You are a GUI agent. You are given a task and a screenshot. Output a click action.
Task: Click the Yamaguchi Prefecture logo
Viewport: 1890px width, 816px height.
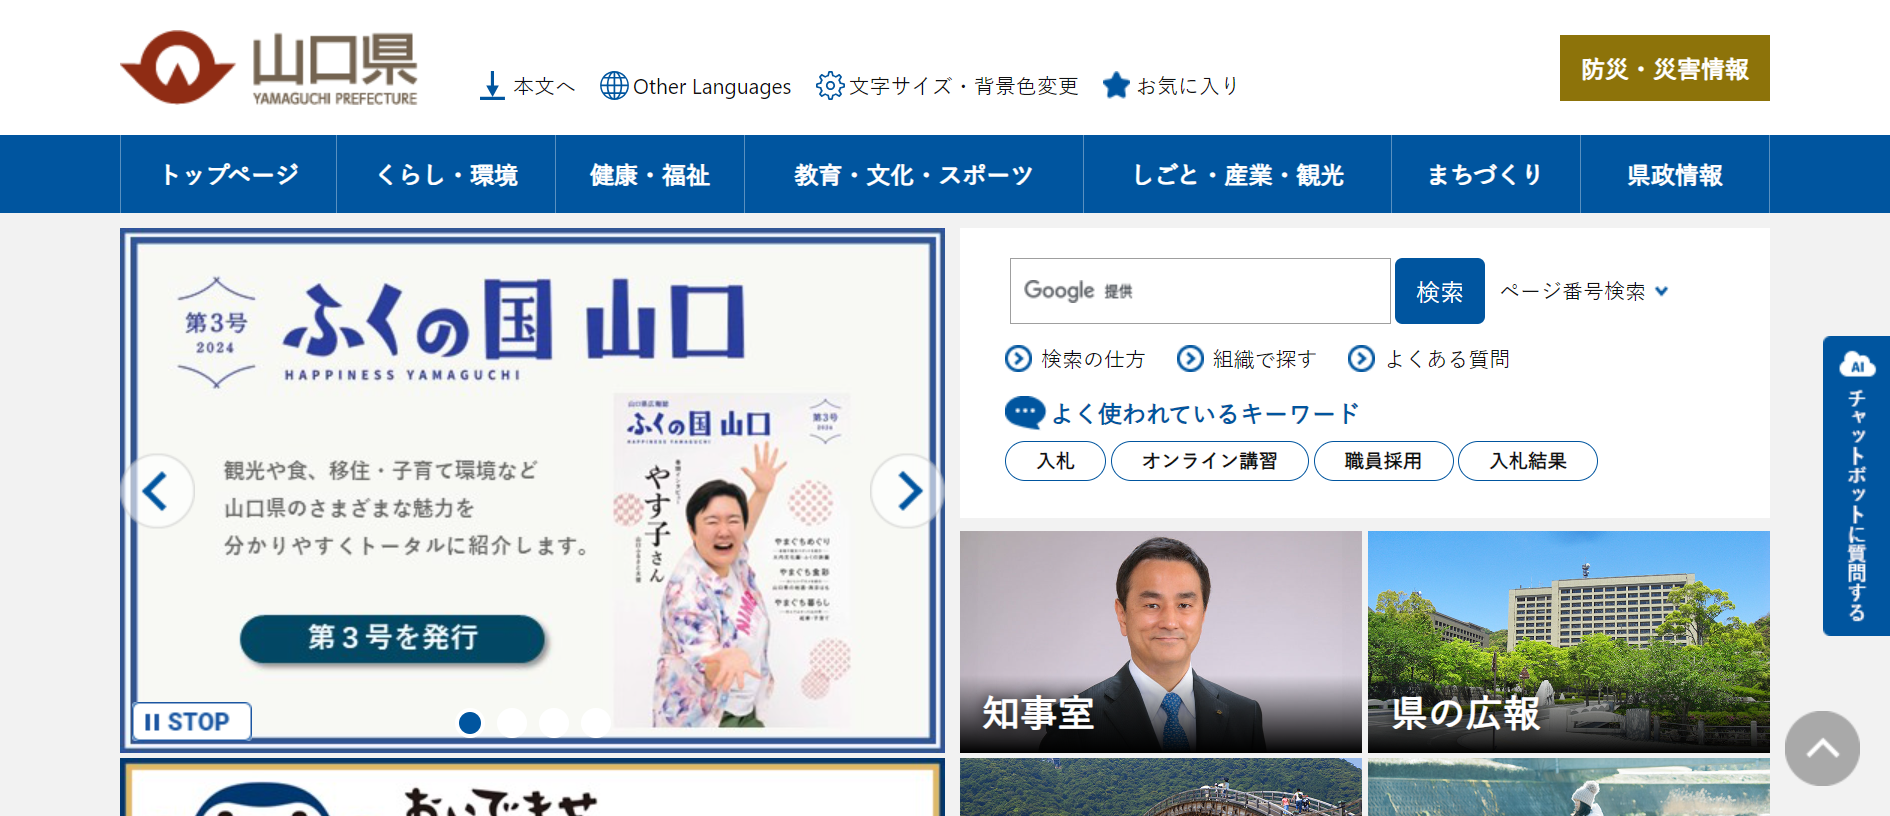point(269,68)
